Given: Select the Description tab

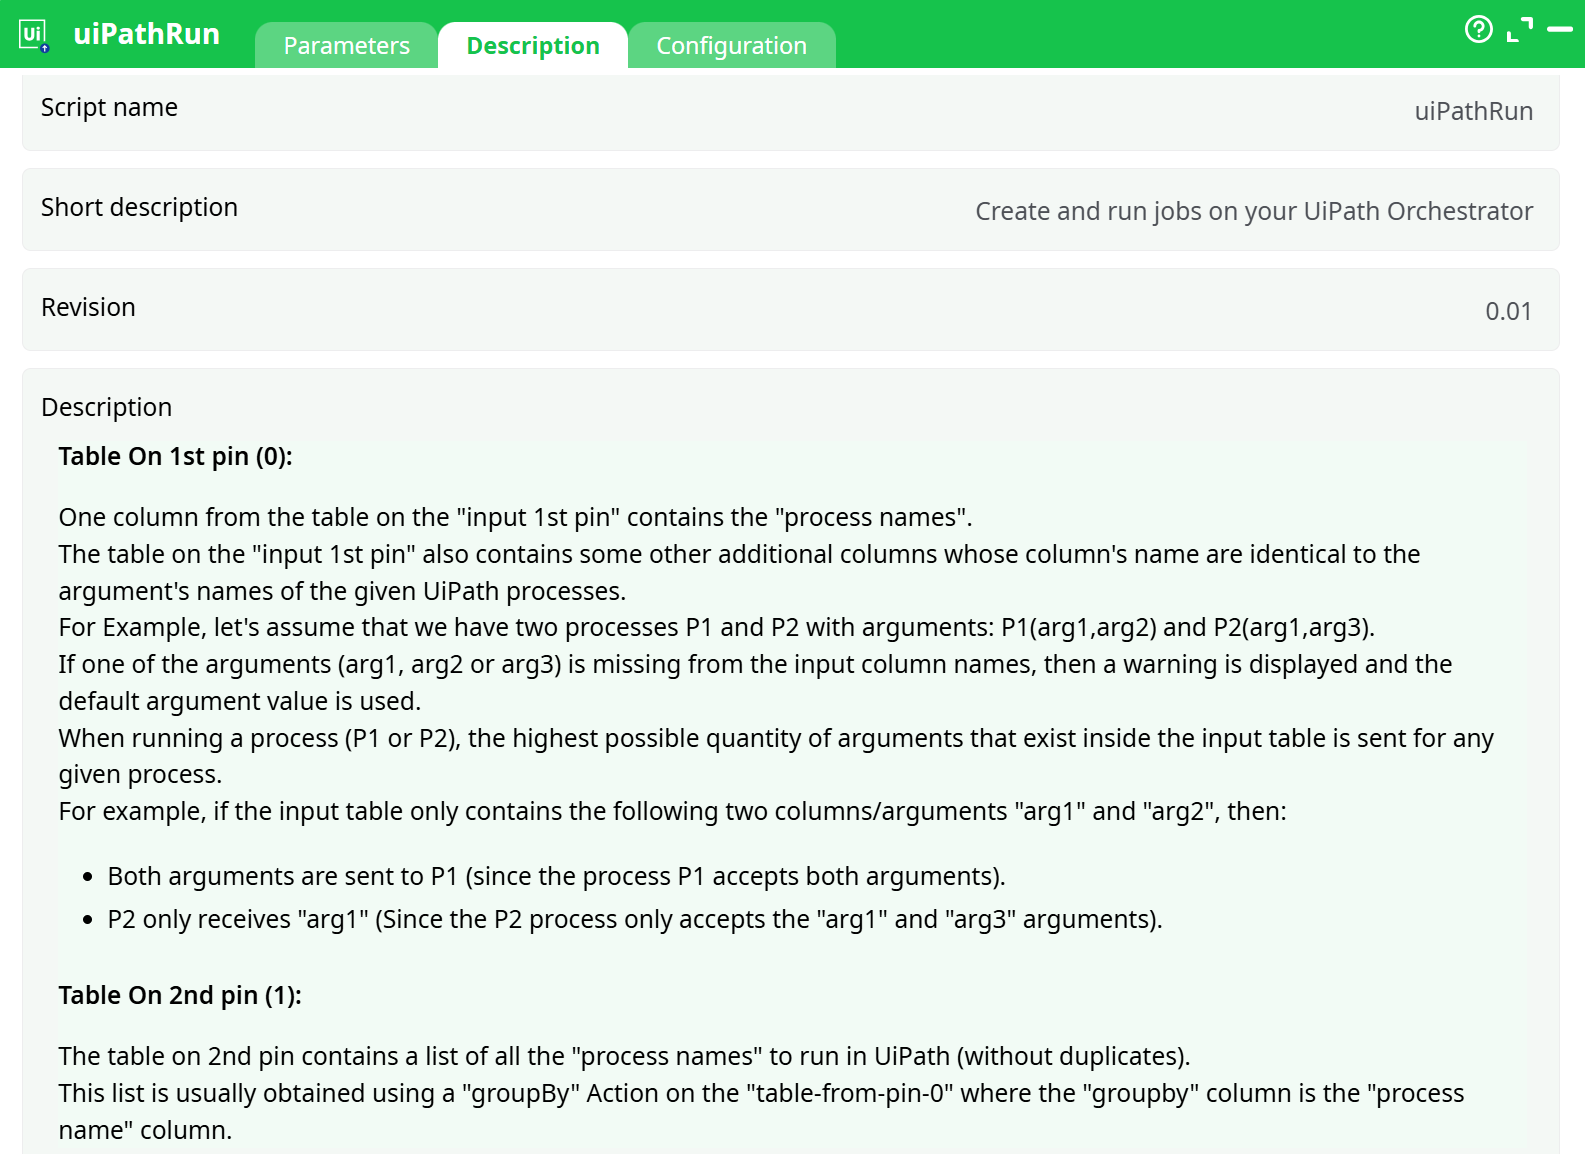Looking at the screenshot, I should pos(533,46).
